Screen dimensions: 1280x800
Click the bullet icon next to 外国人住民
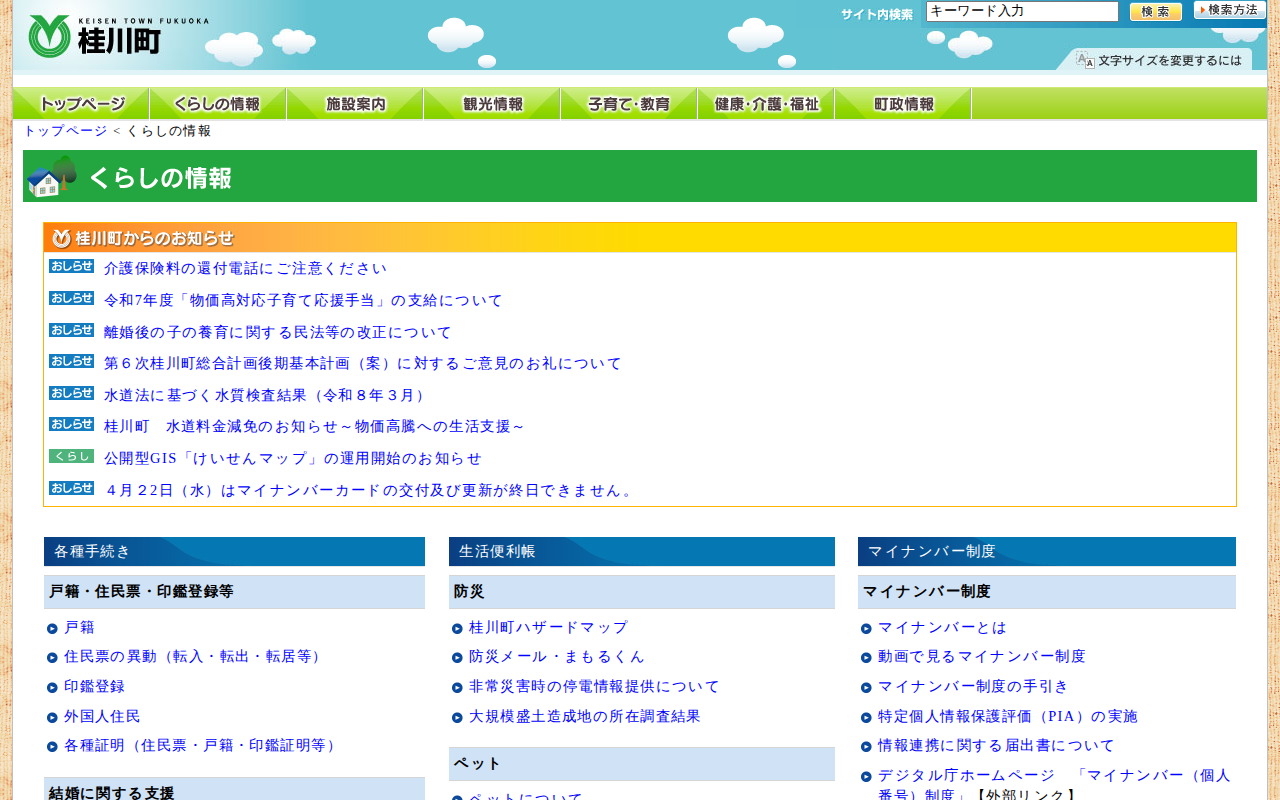(52, 717)
